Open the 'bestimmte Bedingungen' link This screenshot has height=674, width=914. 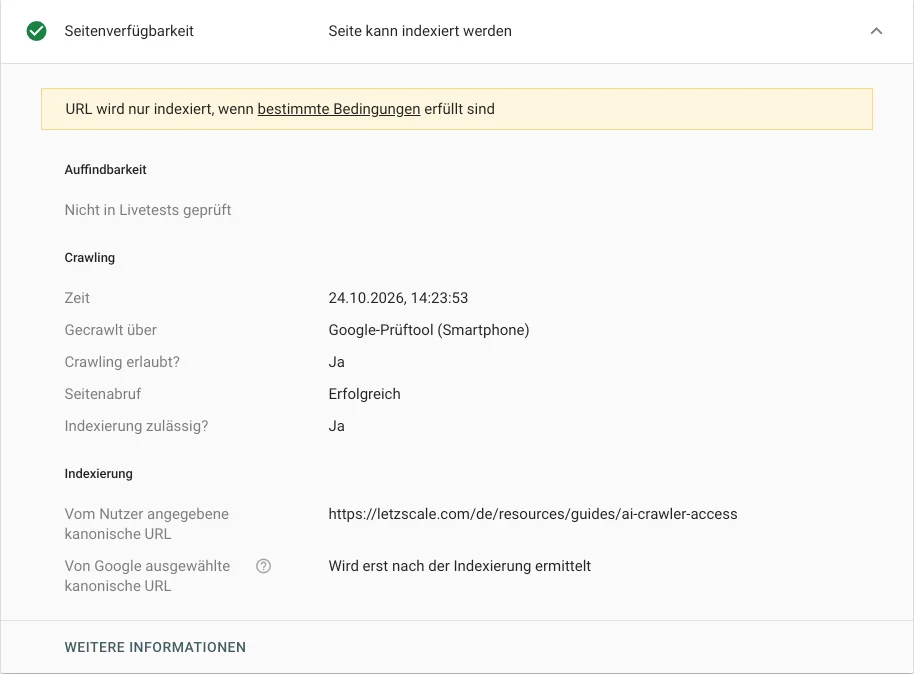[x=339, y=109]
